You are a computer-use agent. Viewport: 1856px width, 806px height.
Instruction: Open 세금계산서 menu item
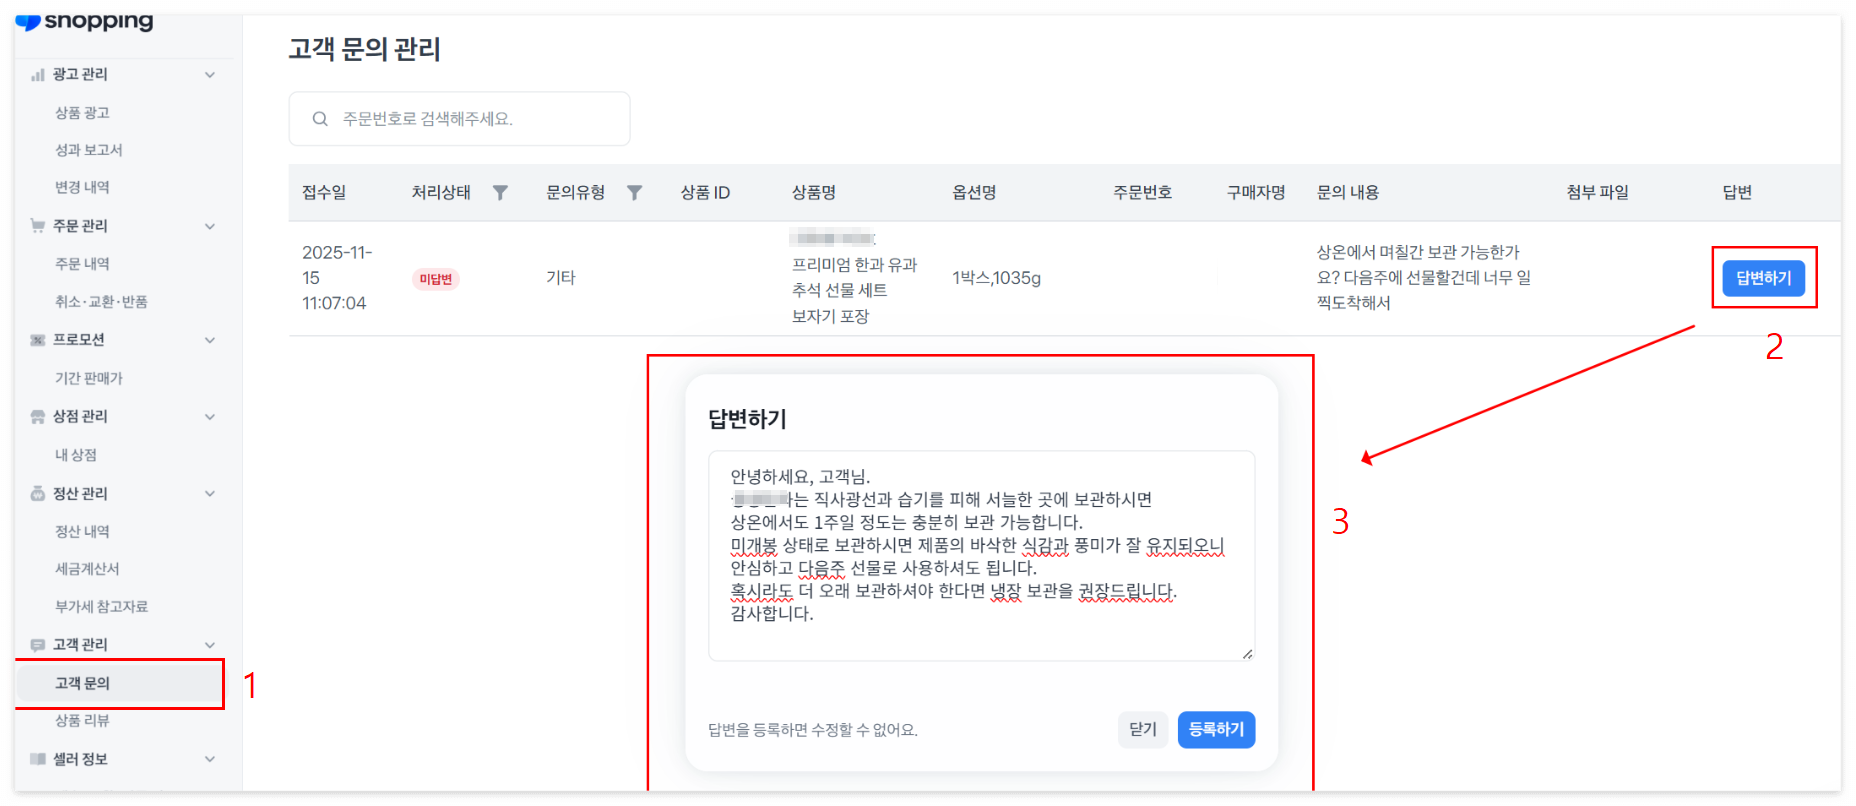tap(87, 569)
